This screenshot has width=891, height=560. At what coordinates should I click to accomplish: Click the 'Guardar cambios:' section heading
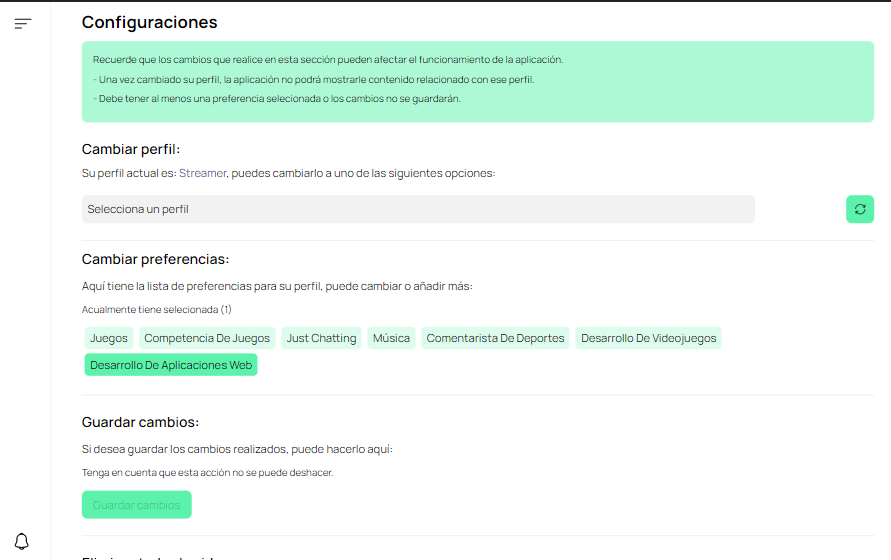tap(140, 422)
